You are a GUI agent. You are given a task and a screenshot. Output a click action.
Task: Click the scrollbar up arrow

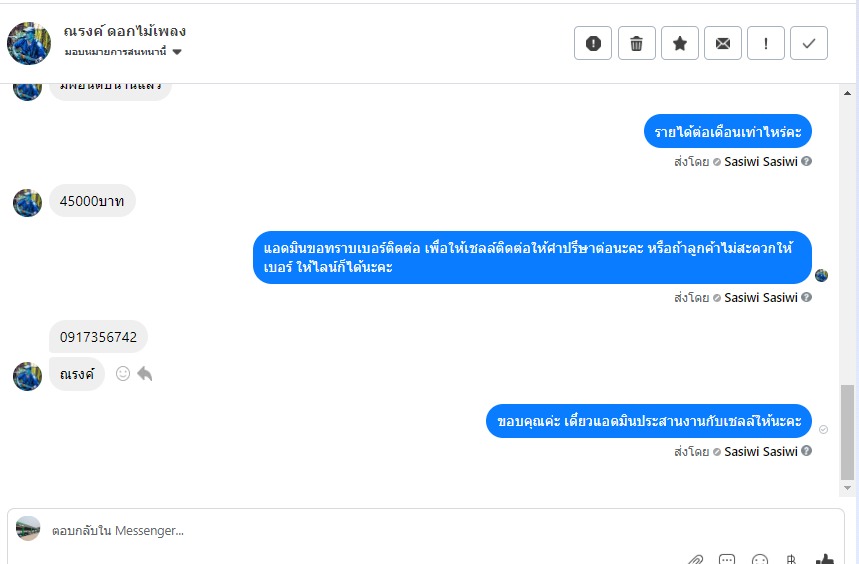[847, 93]
